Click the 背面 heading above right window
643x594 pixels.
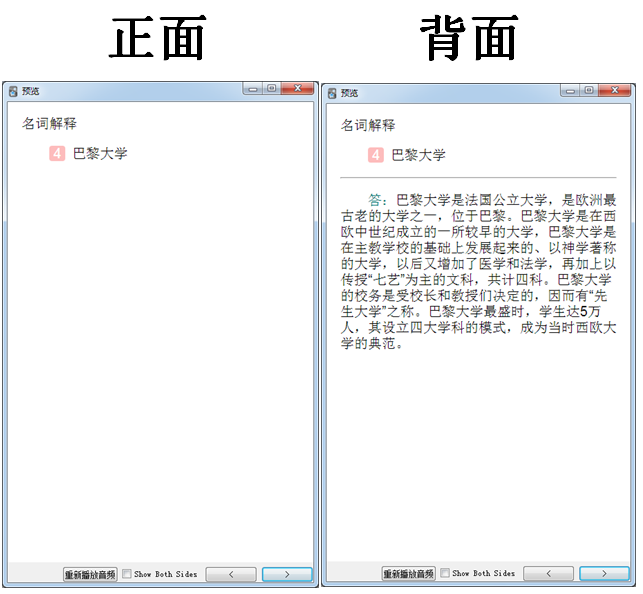(470, 38)
